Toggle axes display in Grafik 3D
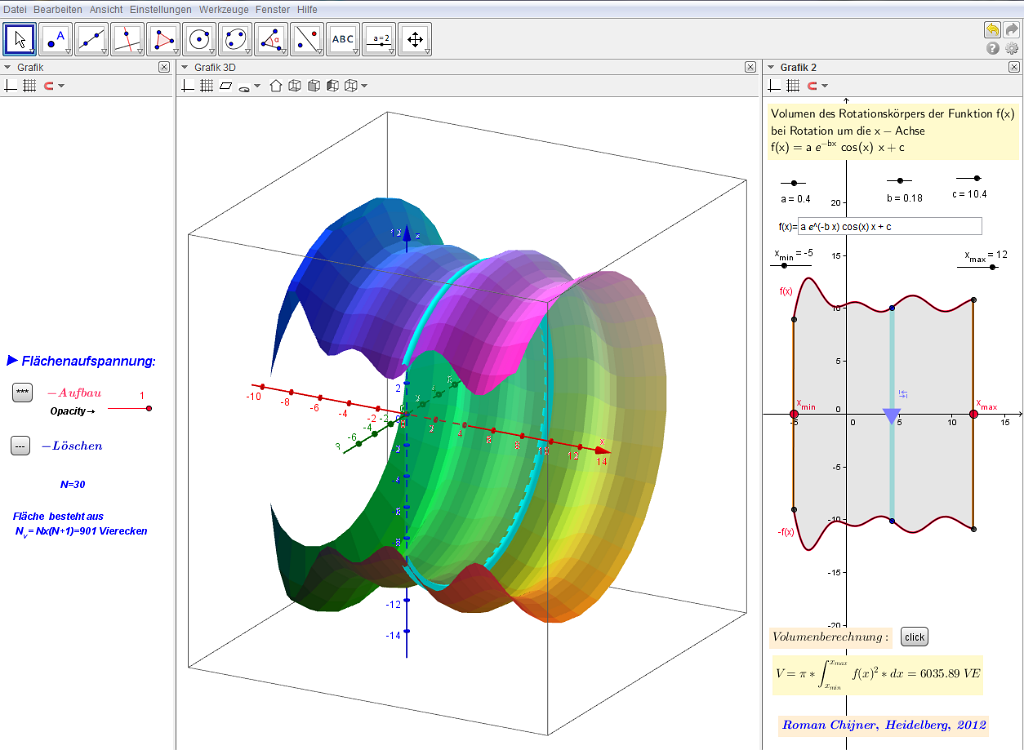Screen dimensions: 1024x750 (x=188, y=86)
